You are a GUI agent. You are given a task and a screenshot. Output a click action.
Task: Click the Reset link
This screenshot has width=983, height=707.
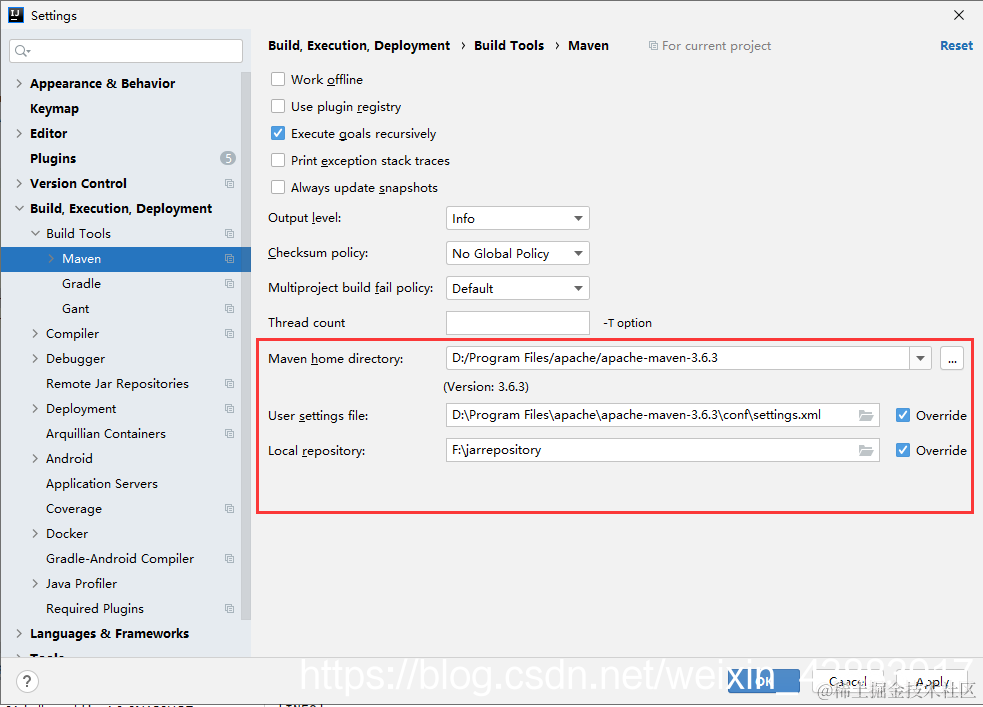pos(956,46)
